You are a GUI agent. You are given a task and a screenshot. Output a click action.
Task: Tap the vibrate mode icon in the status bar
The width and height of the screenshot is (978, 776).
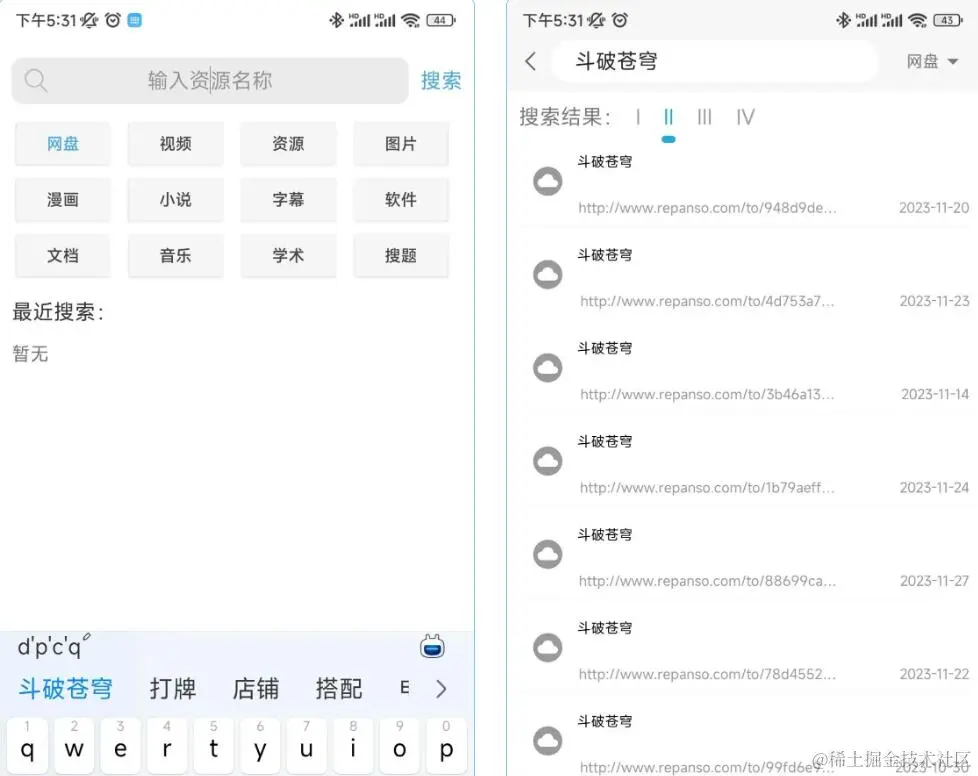coord(87,18)
